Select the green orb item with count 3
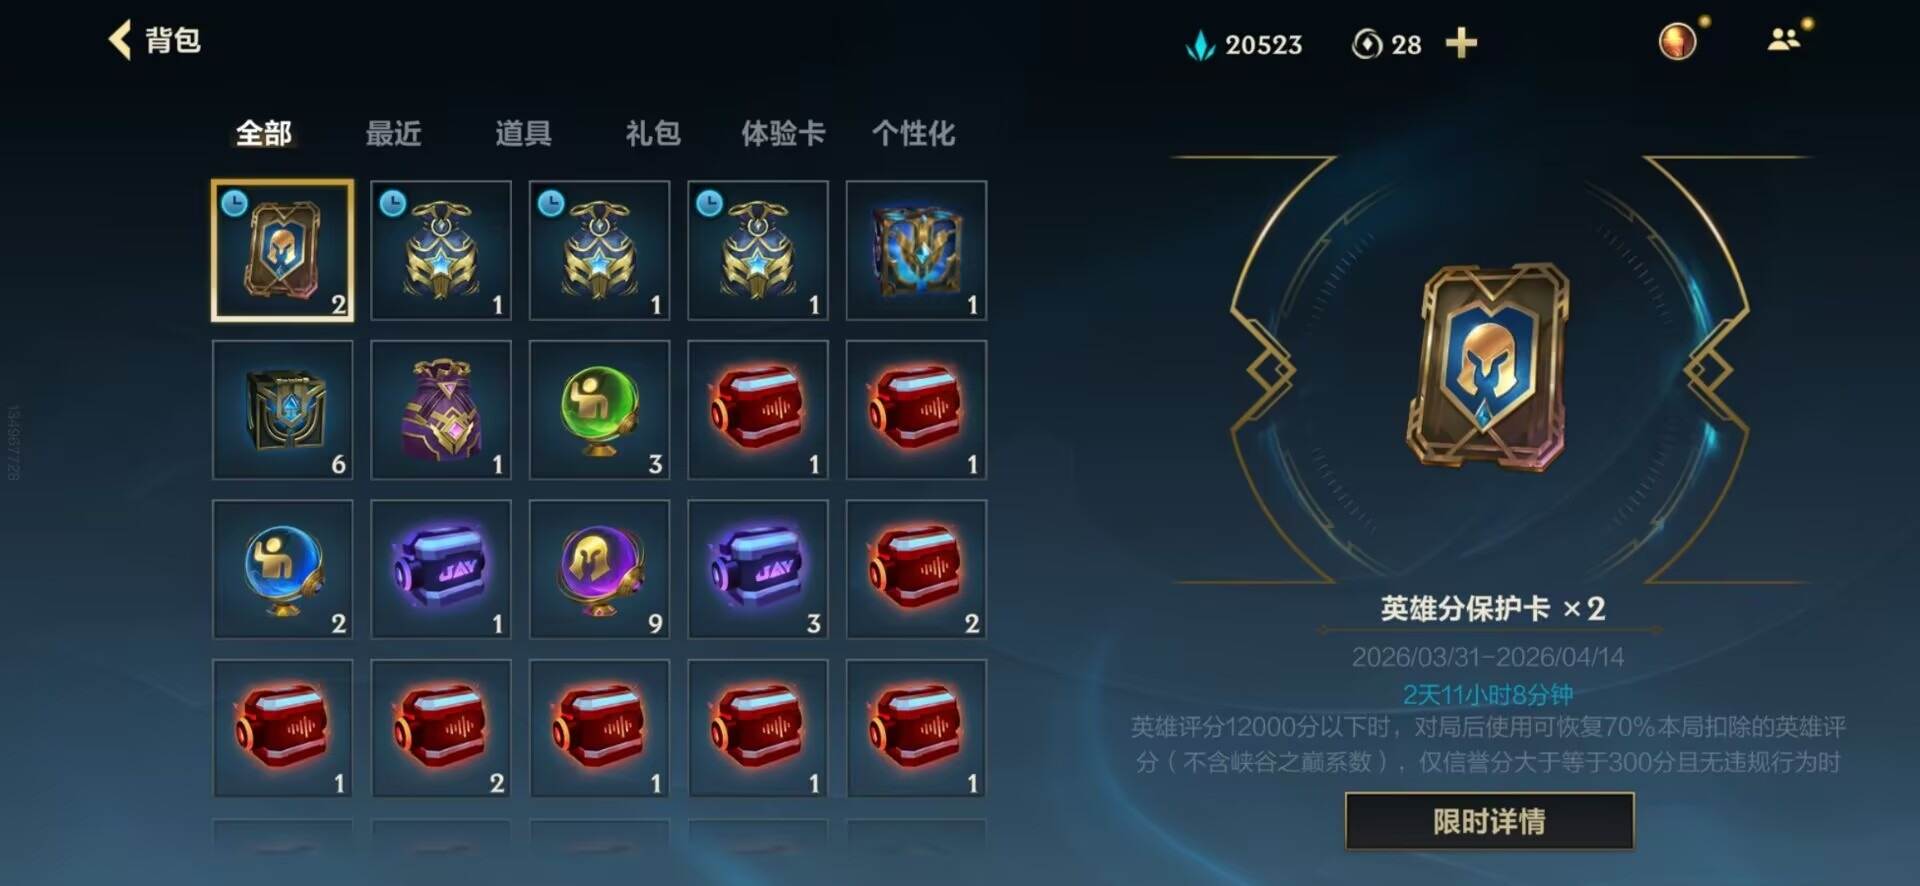Screen dimensions: 1920x886 599,410
